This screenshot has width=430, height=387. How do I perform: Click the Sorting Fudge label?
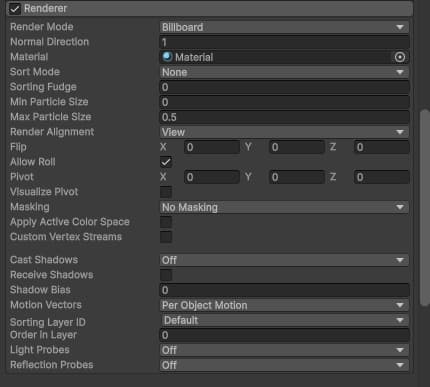(x=43, y=87)
